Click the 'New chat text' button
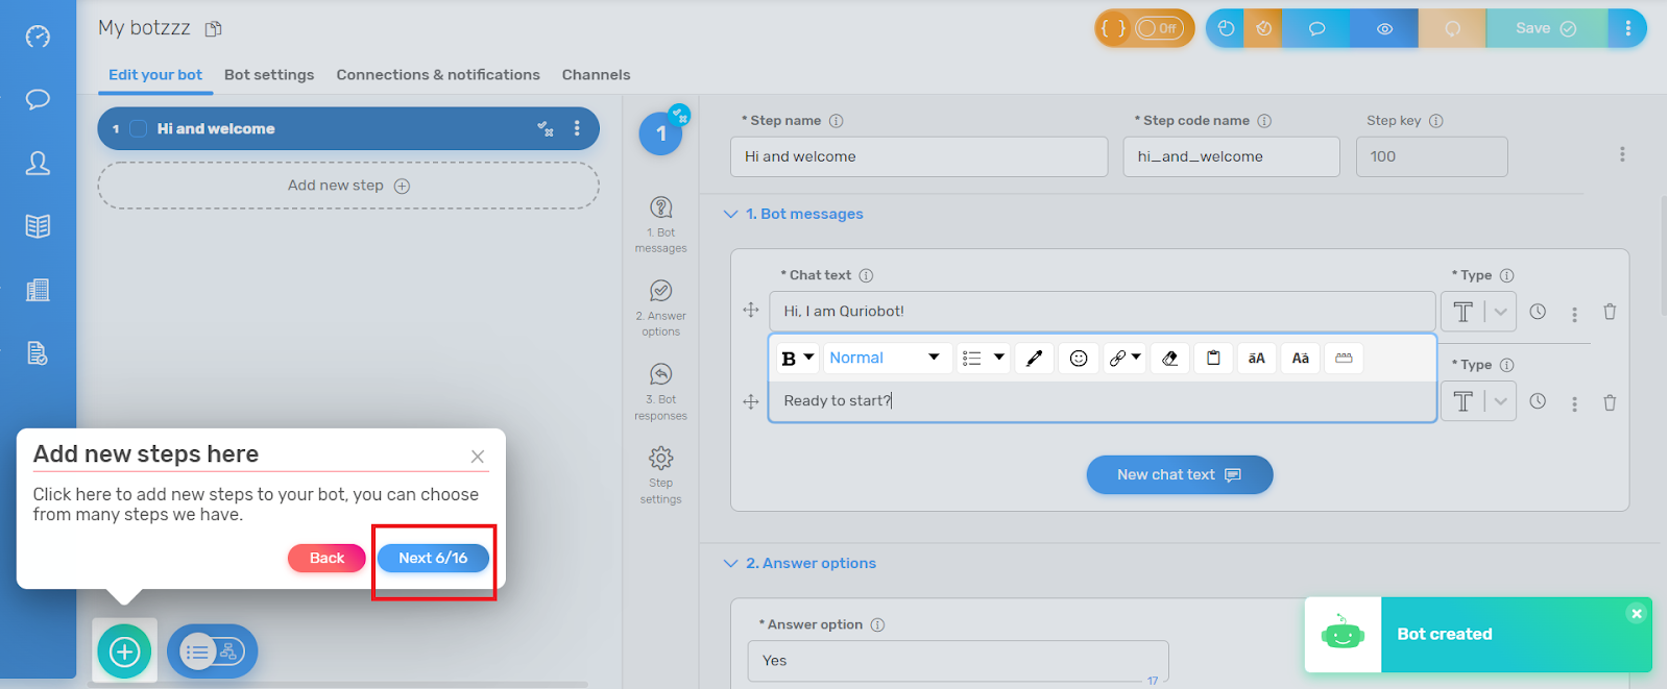 tap(1179, 475)
